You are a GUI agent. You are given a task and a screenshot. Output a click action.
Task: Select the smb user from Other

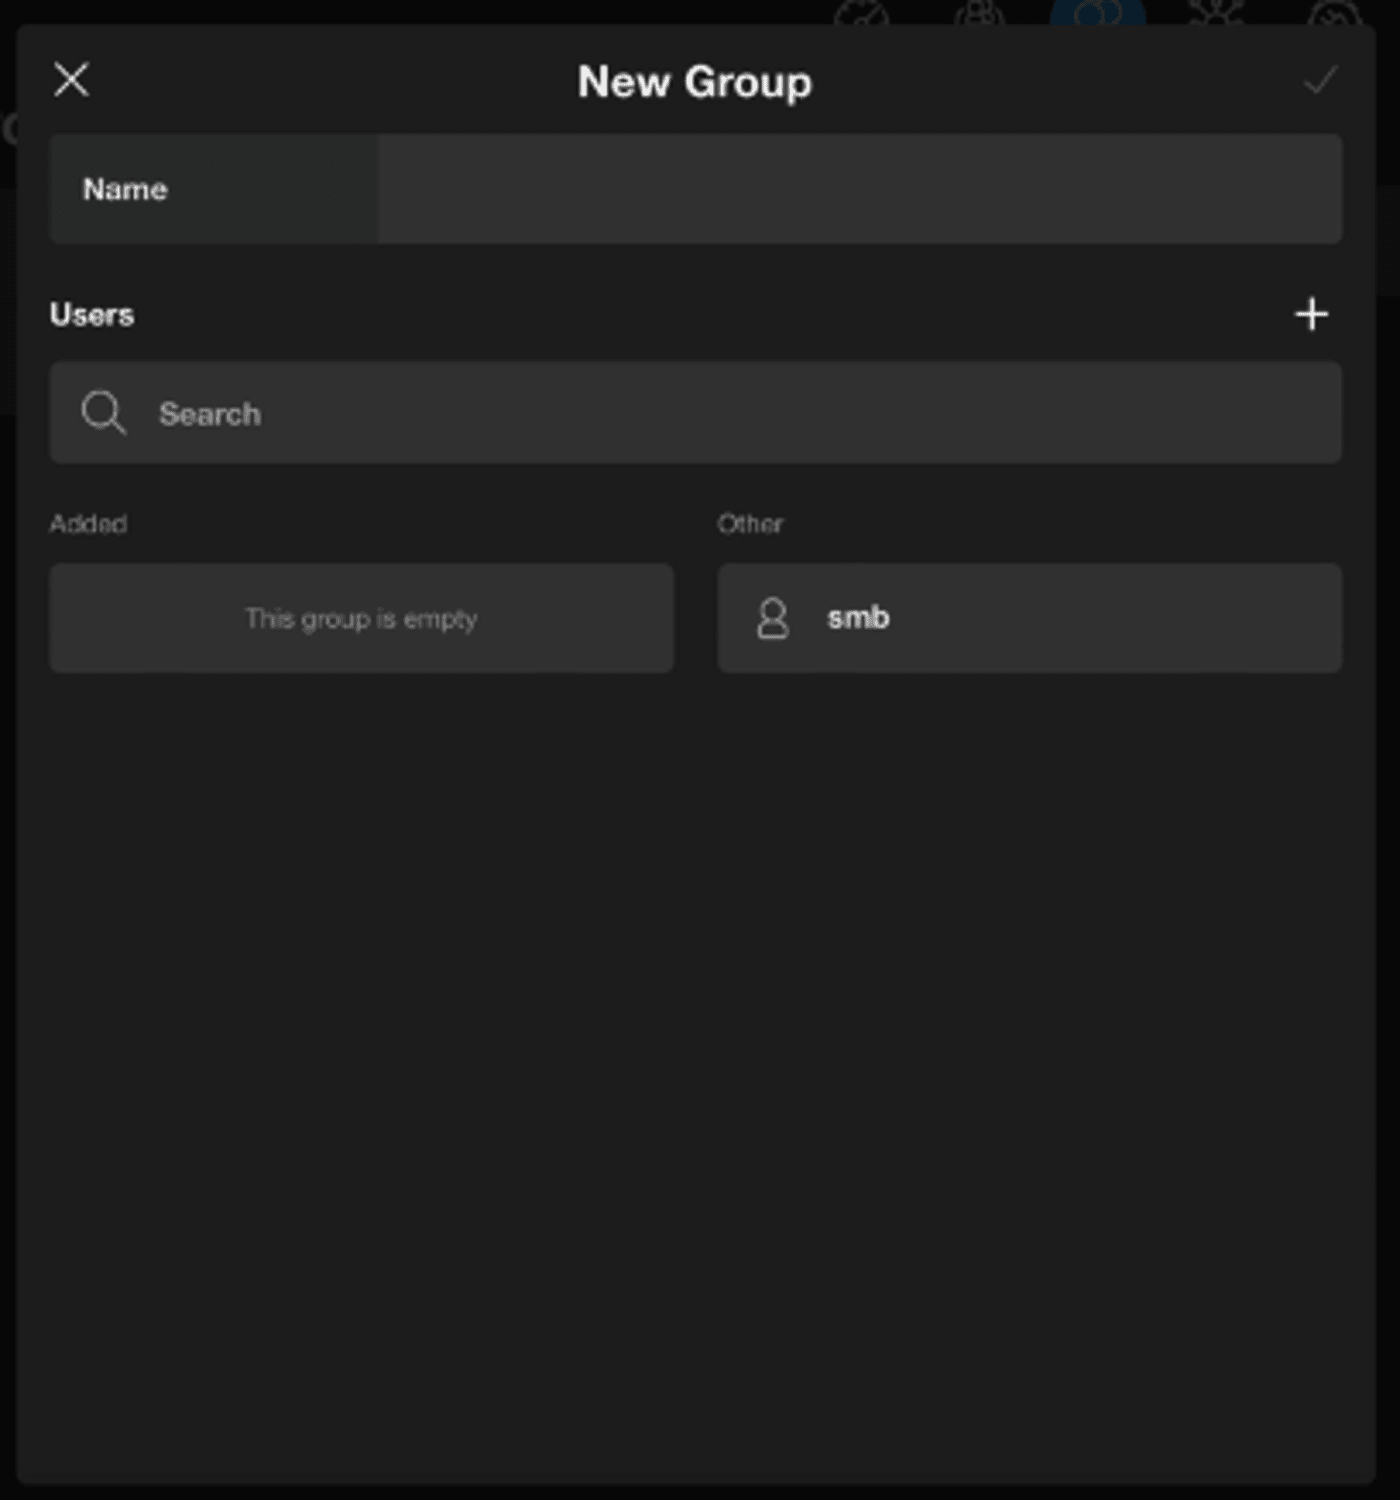1029,618
